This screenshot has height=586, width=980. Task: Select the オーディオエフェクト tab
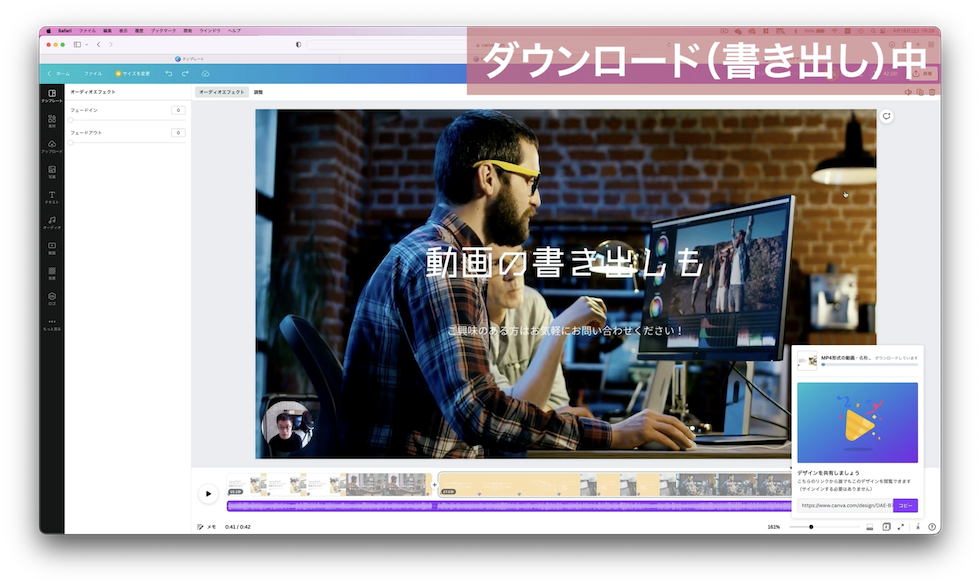click(x=221, y=92)
